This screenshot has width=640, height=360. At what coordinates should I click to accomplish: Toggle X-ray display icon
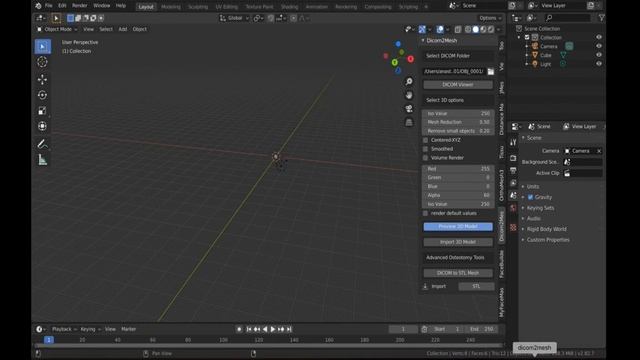[458, 29]
